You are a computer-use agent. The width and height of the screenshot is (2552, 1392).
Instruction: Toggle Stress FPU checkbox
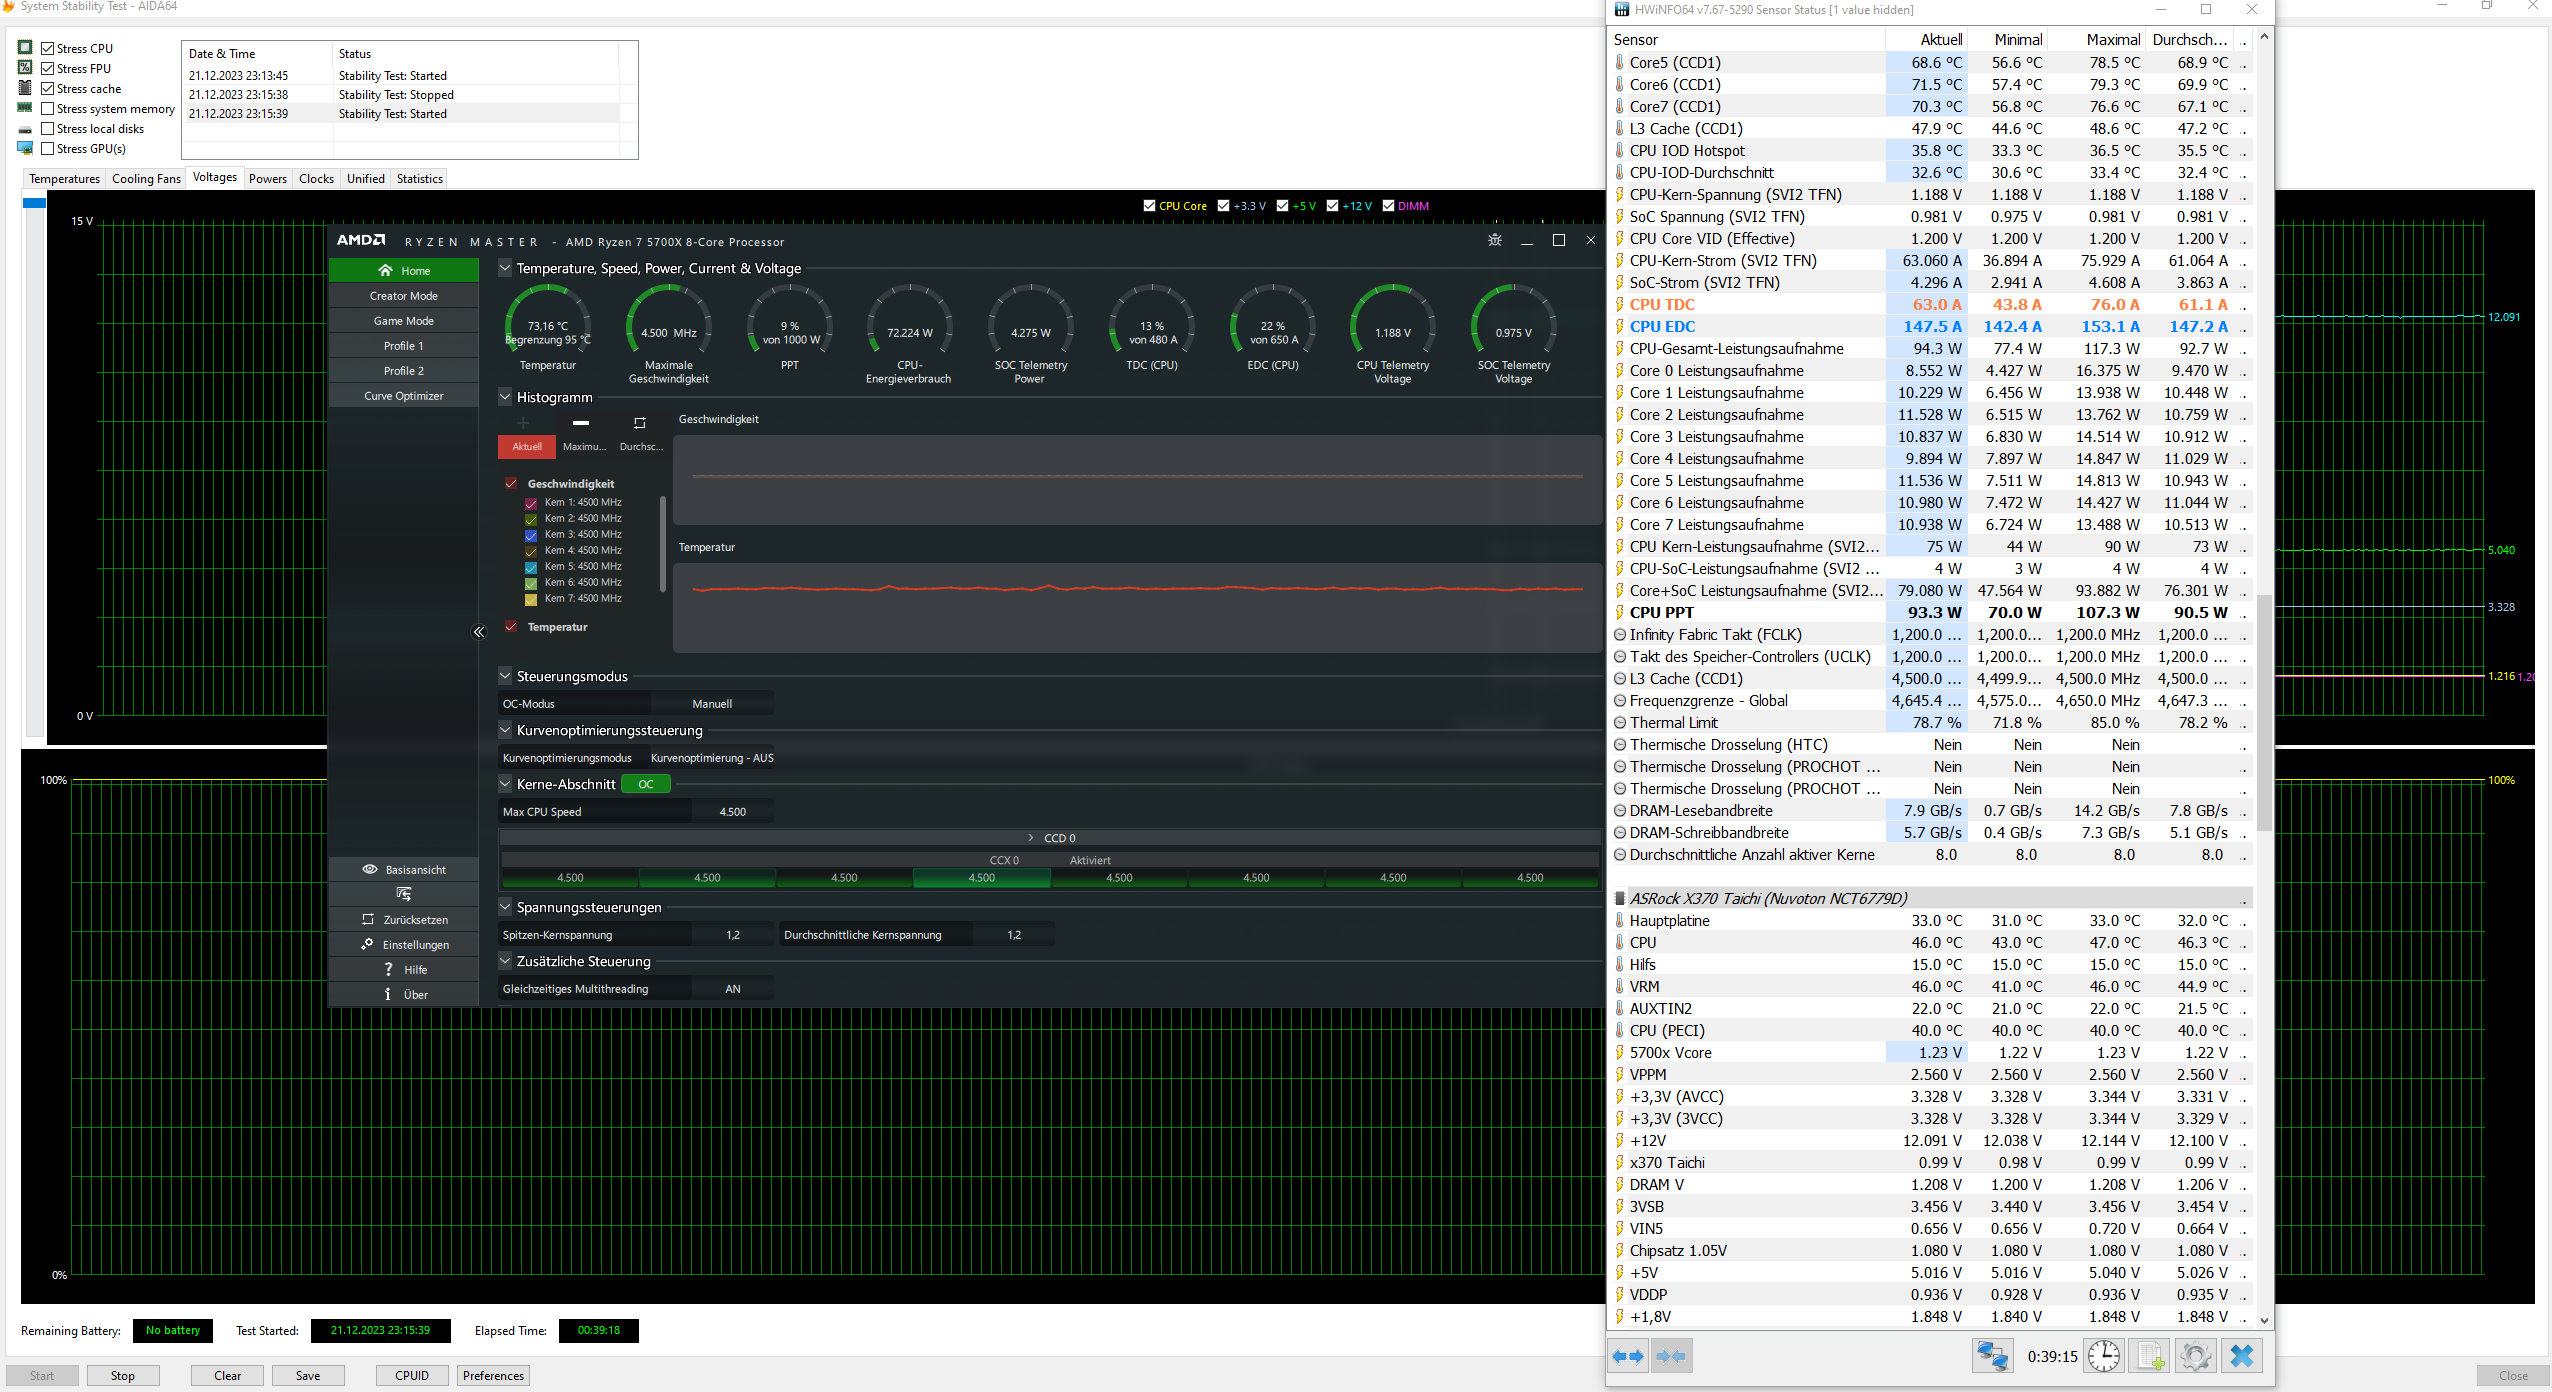pos(47,68)
